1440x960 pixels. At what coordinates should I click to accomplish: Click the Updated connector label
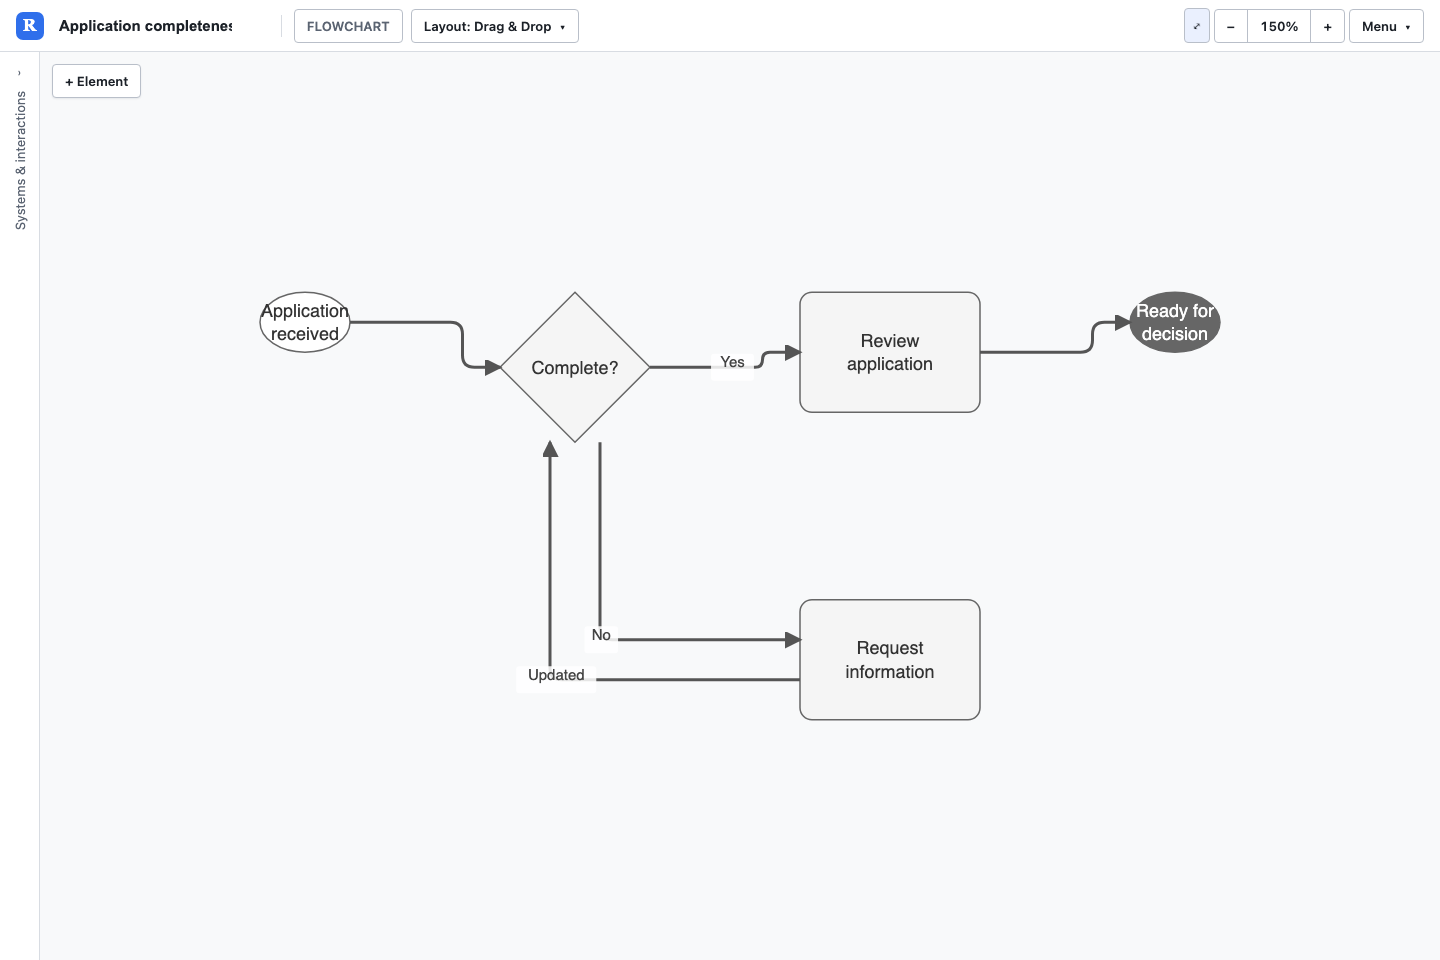click(x=556, y=675)
